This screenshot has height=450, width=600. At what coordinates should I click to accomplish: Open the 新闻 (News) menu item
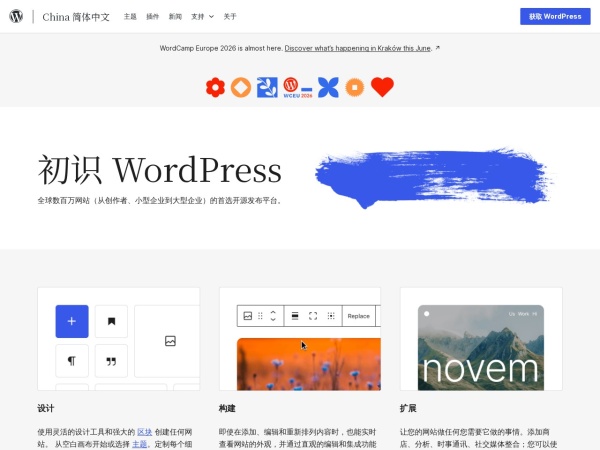[175, 16]
